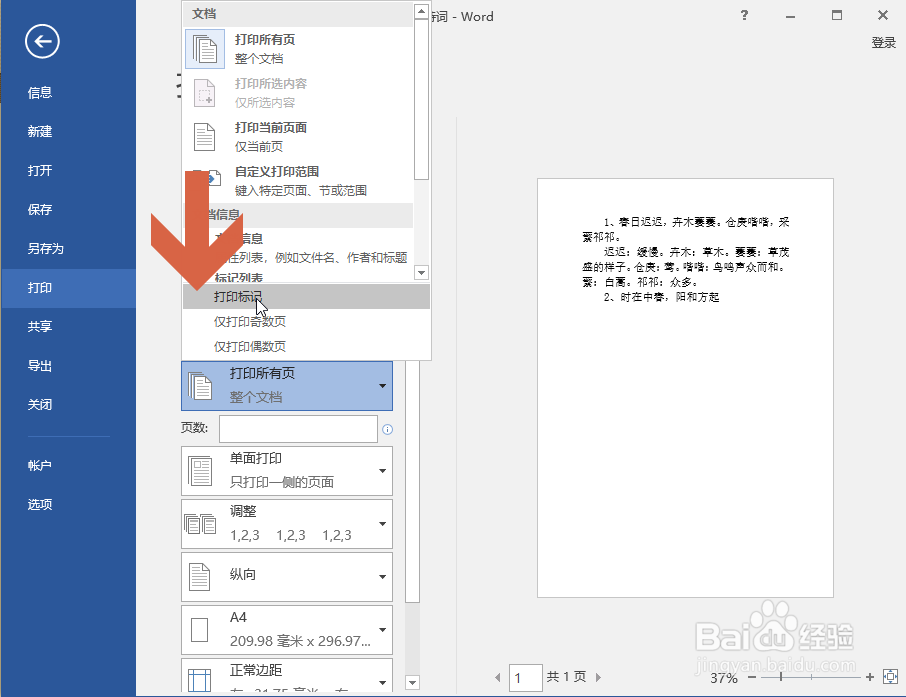This screenshot has height=697, width=906.
Task: Click the zoom in plus control
Action: (869, 677)
